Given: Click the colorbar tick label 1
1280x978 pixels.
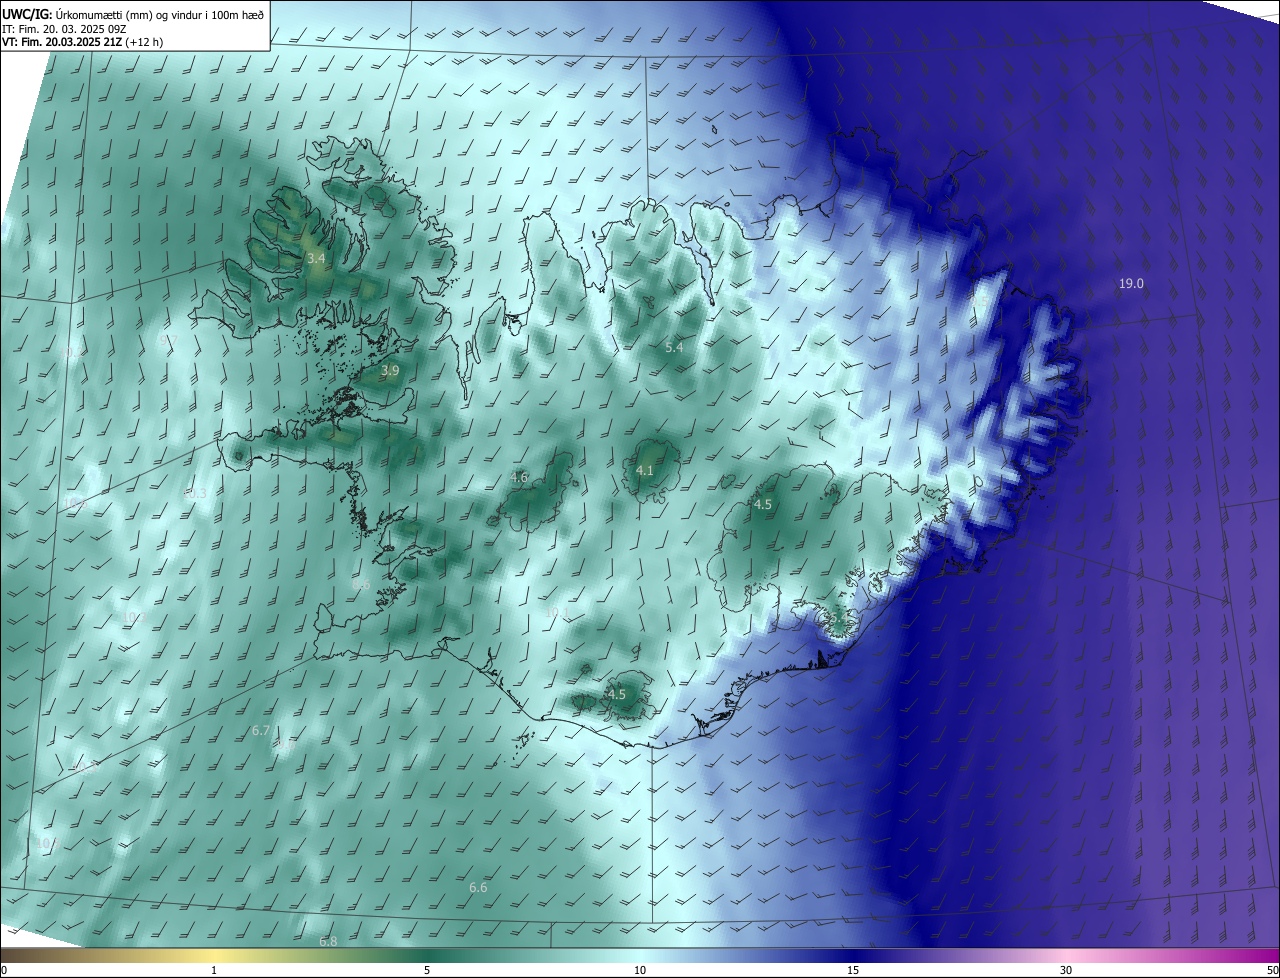Looking at the screenshot, I should click(x=214, y=971).
